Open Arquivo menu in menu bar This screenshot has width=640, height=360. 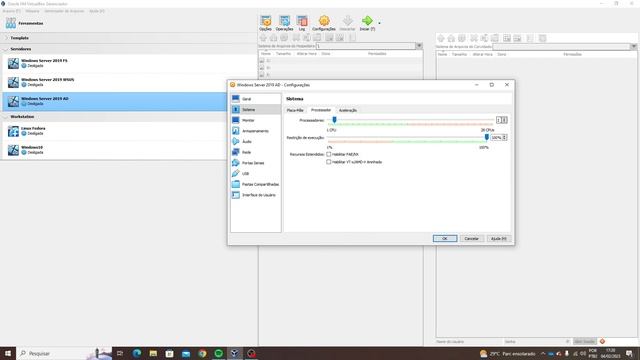click(11, 11)
